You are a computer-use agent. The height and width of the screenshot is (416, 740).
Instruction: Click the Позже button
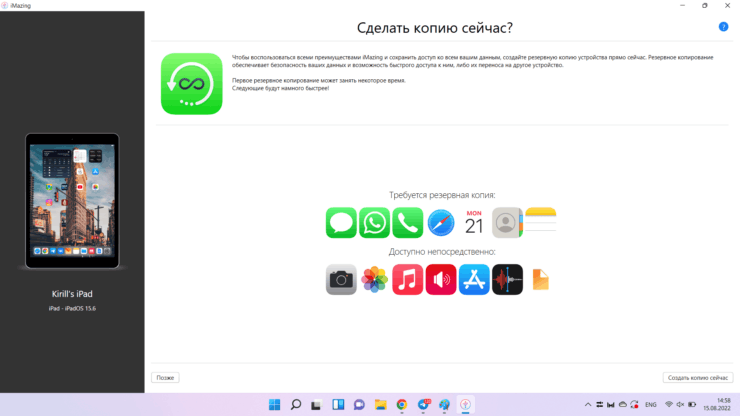pos(165,378)
